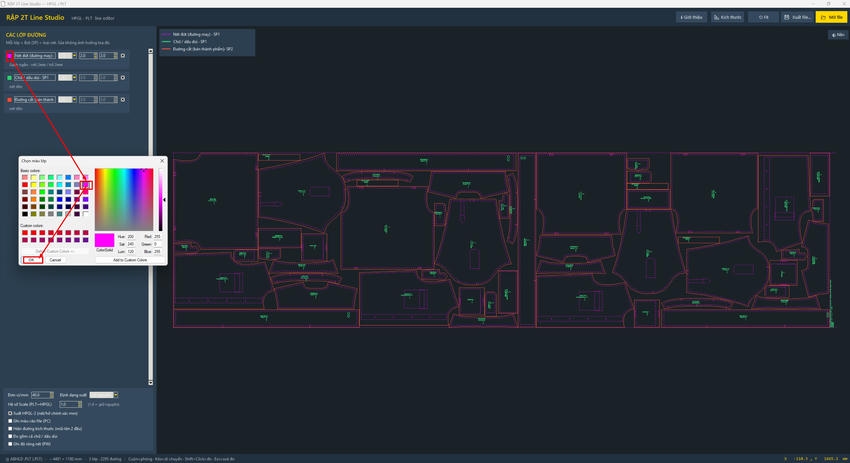This screenshot has width=850, height=463.
Task: Click the Green value field
Action: 158,245
